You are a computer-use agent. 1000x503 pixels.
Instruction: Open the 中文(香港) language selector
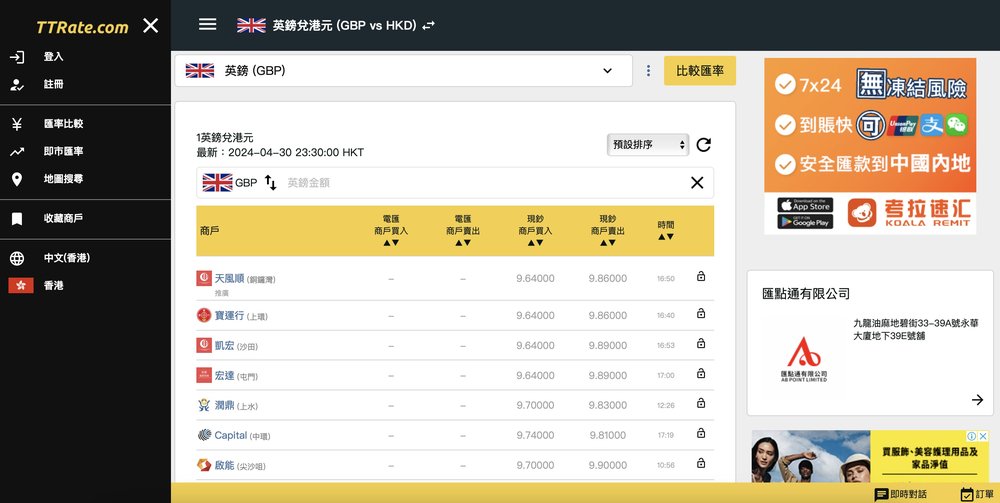(66, 258)
